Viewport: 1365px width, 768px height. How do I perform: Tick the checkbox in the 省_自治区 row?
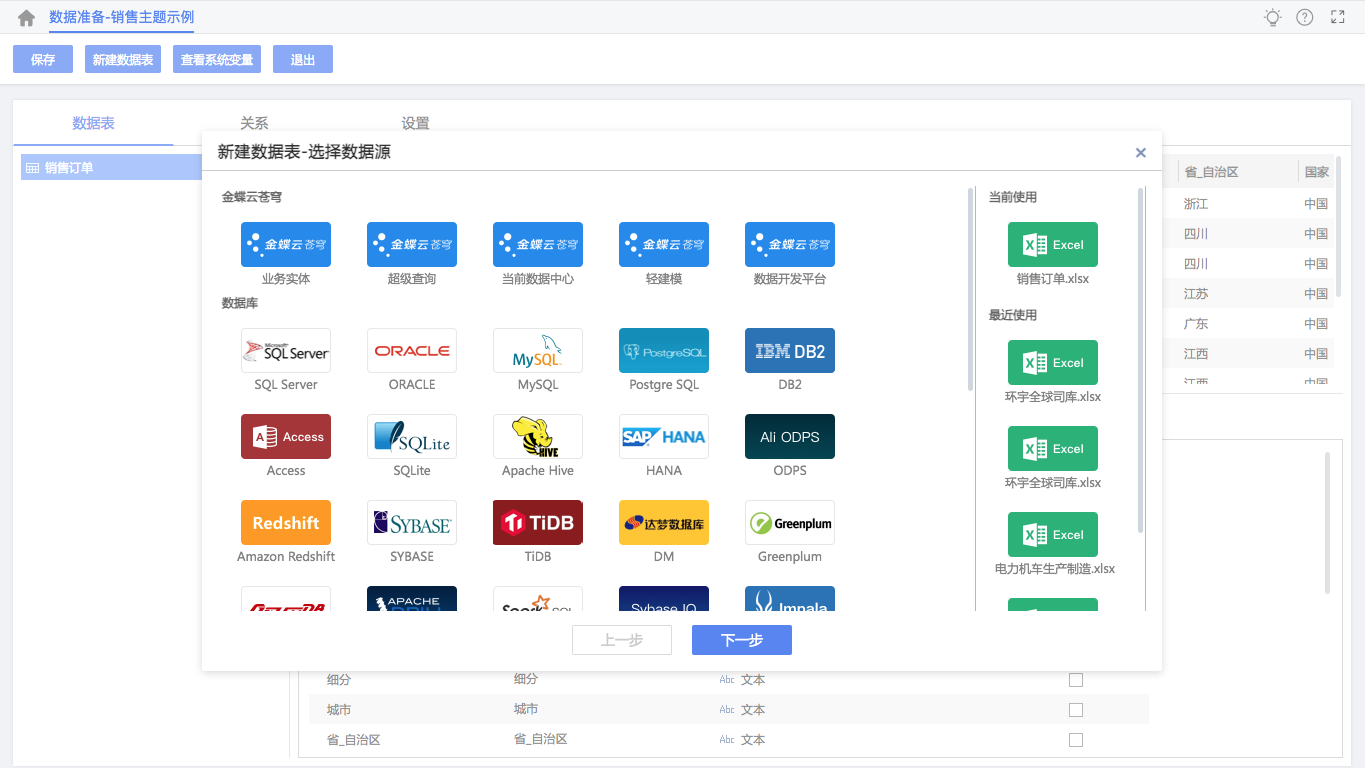pos(1076,740)
